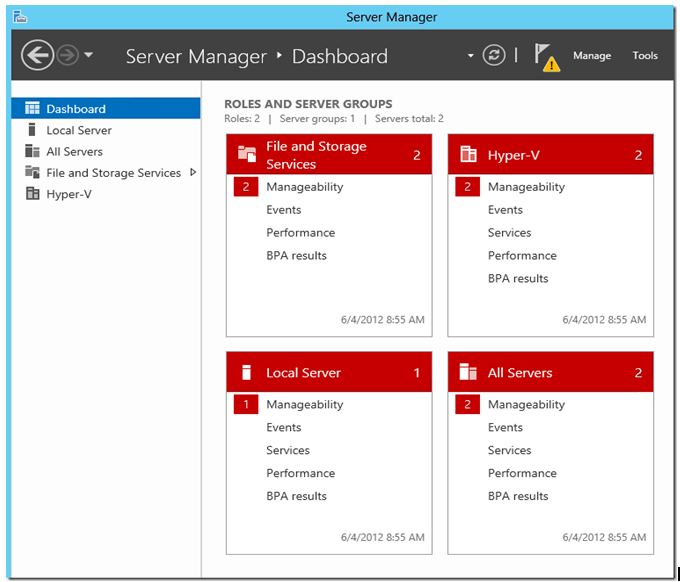Click the Local Server tile header
This screenshot has width=680, height=582.
pyautogui.click(x=329, y=372)
